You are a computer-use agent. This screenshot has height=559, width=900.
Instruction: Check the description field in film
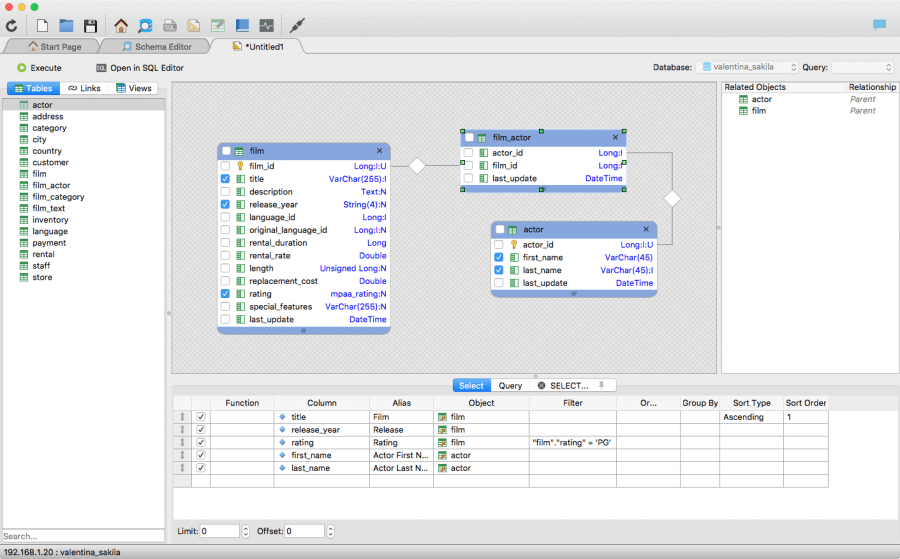tap(225, 192)
